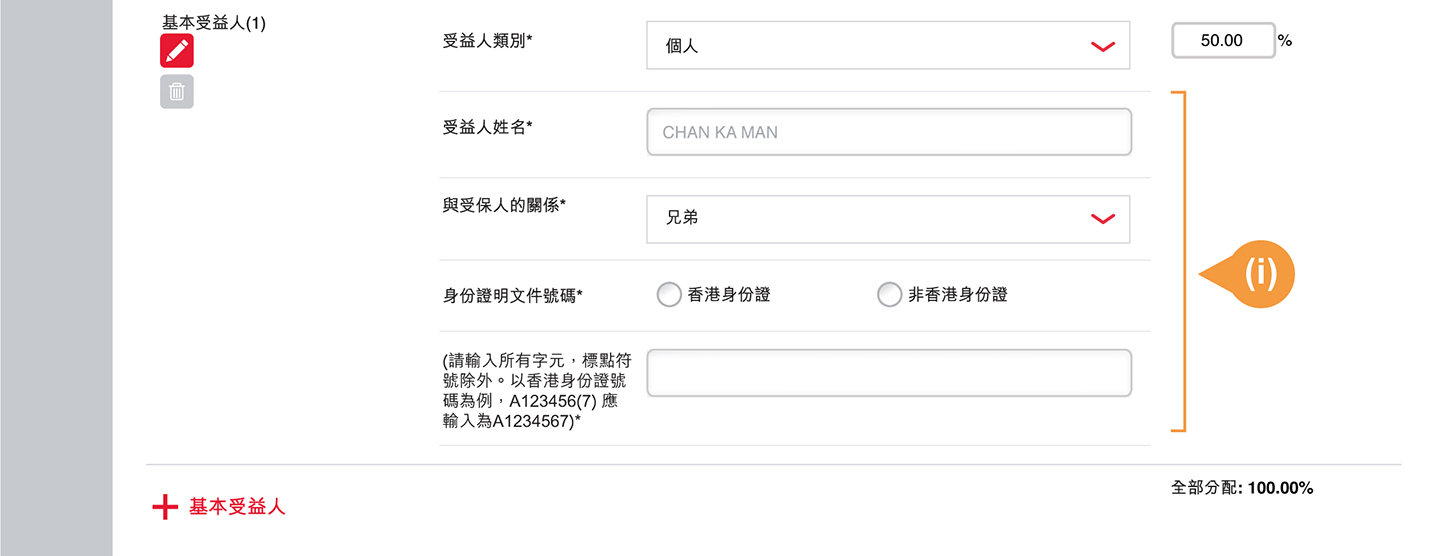Focus the 受益人姓名 field with CHAN KA MAN

889,132
